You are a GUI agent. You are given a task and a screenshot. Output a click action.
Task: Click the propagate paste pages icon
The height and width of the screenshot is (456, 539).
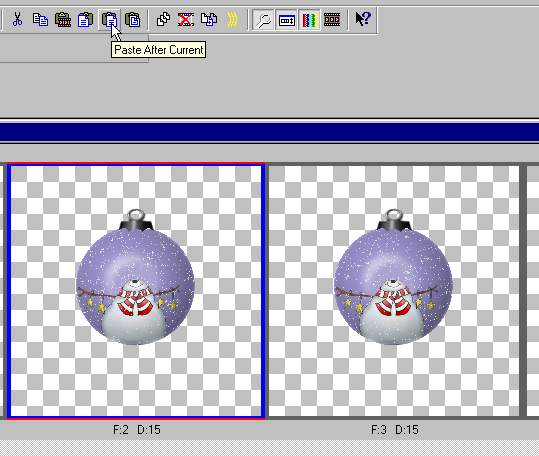pyautogui.click(x=209, y=20)
